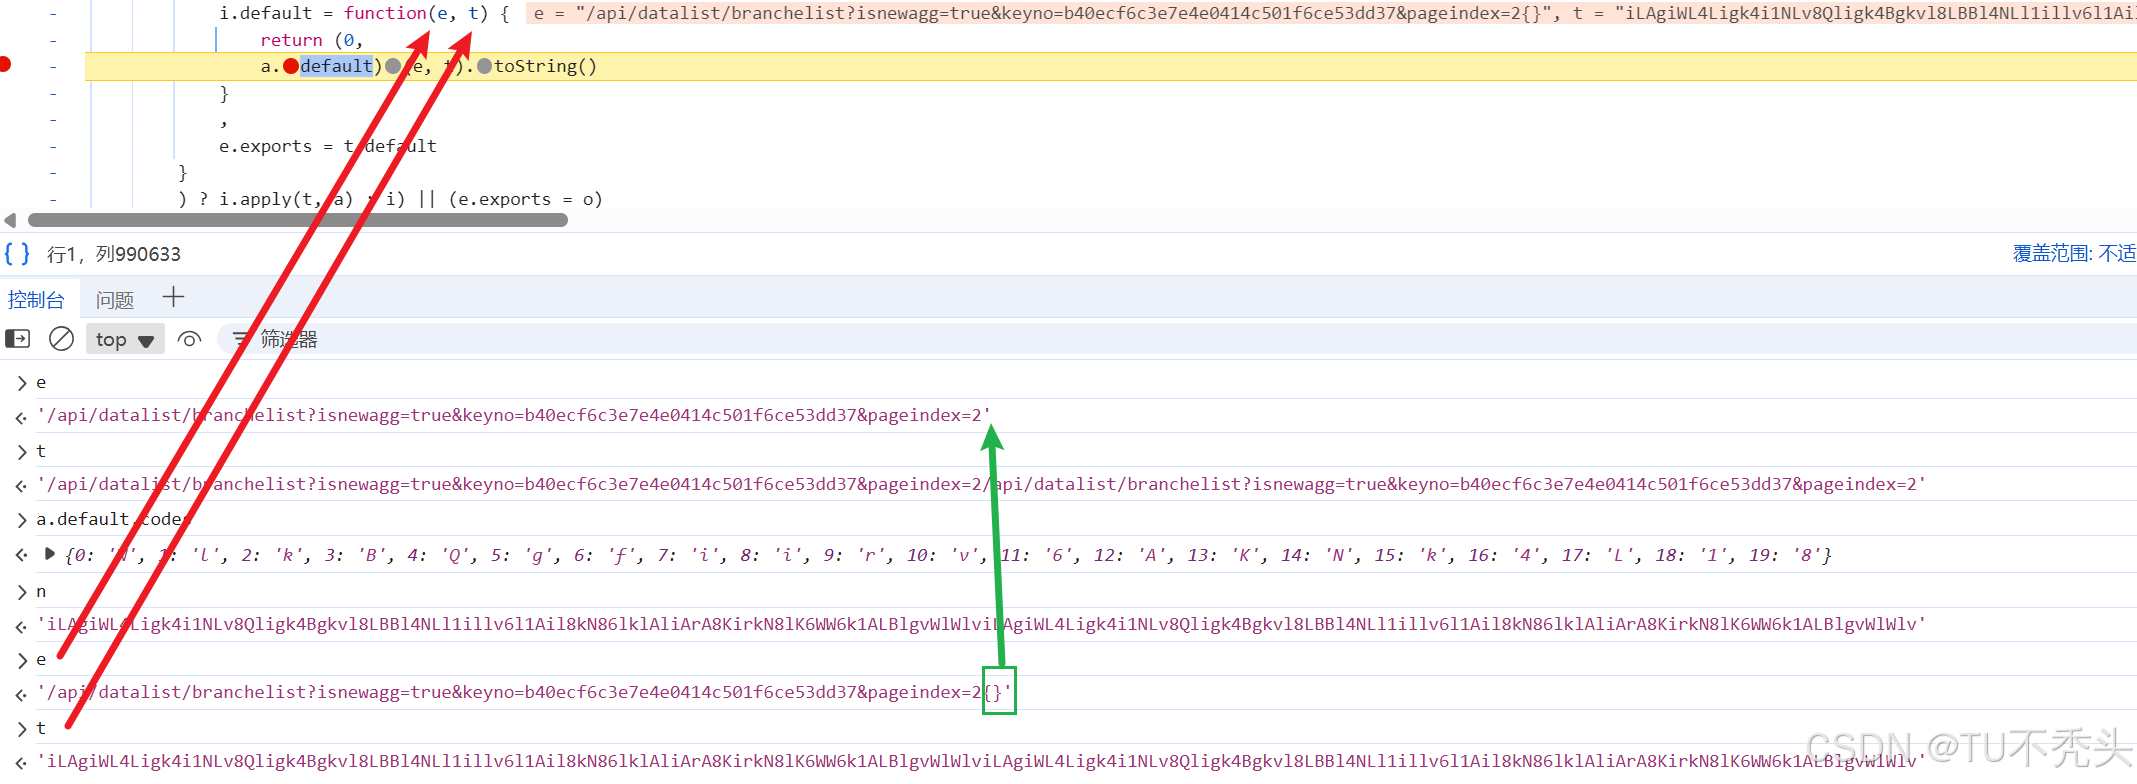This screenshot has width=2137, height=784.
Task: Click the 'i.default = function(e, t)' line
Action: click(364, 13)
